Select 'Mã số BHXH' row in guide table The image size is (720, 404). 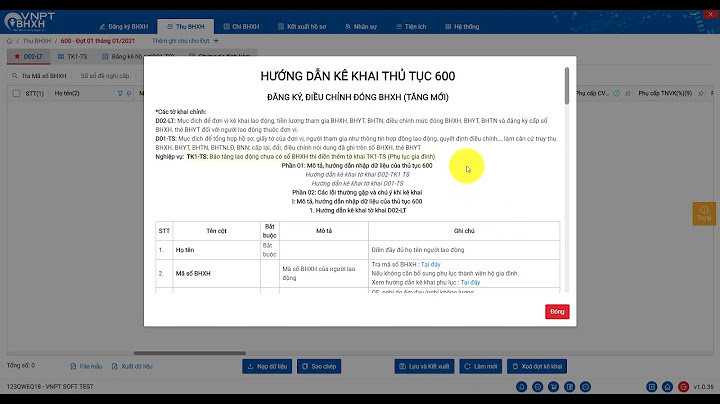coord(357,274)
